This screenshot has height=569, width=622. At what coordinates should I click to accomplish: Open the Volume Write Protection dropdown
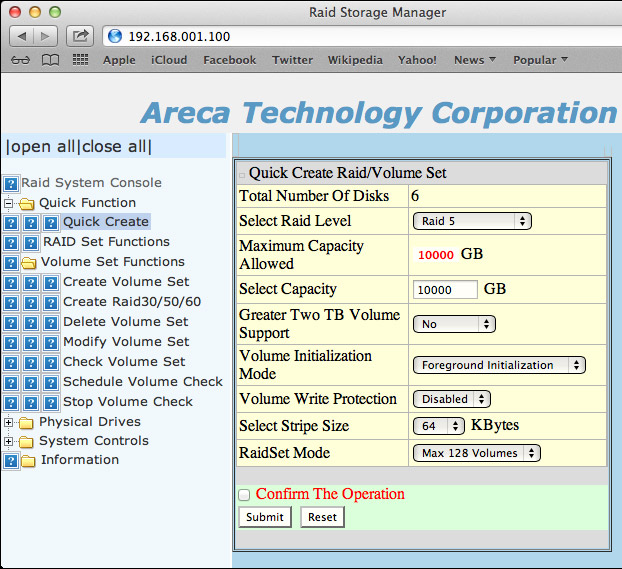pos(452,399)
